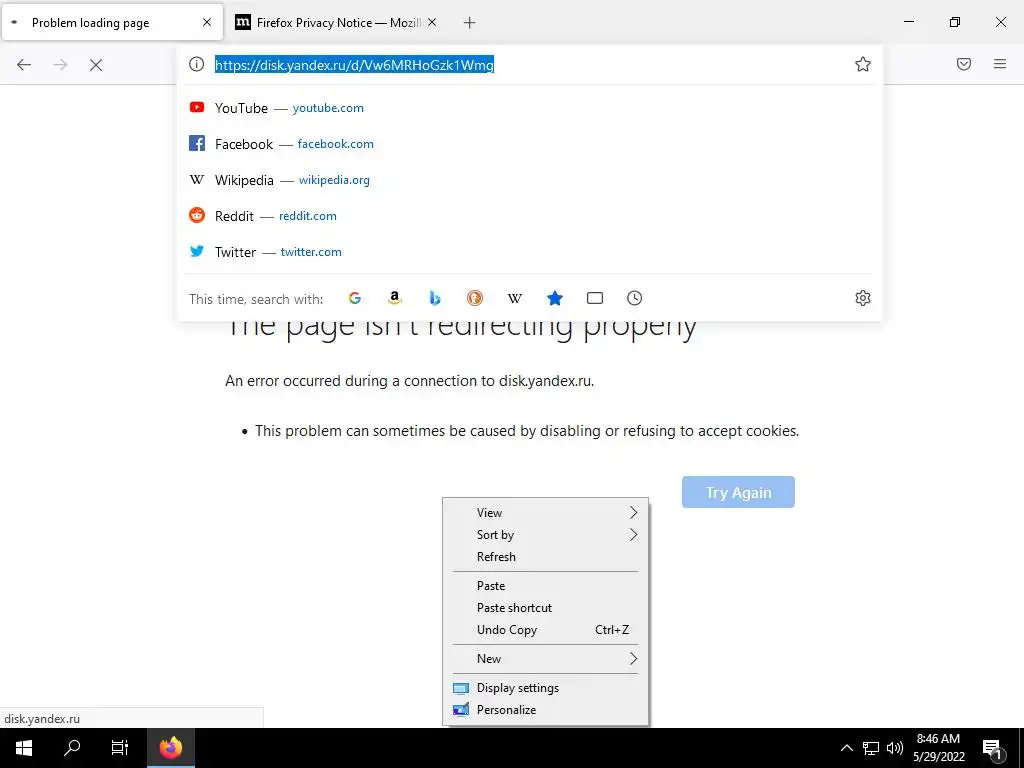1024x768 pixels.
Task: Click Firefox icon in the taskbar
Action: [170, 748]
